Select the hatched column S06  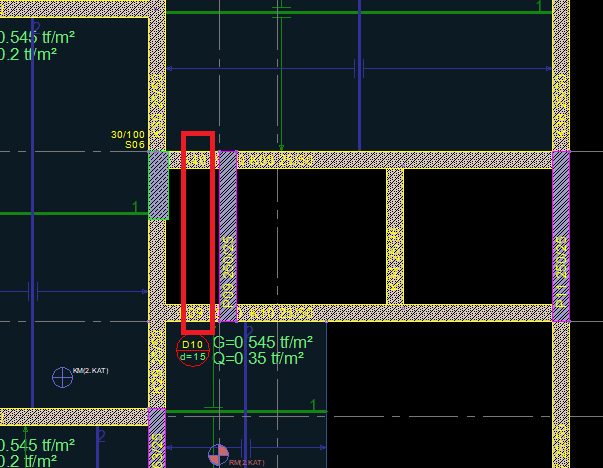(x=159, y=185)
